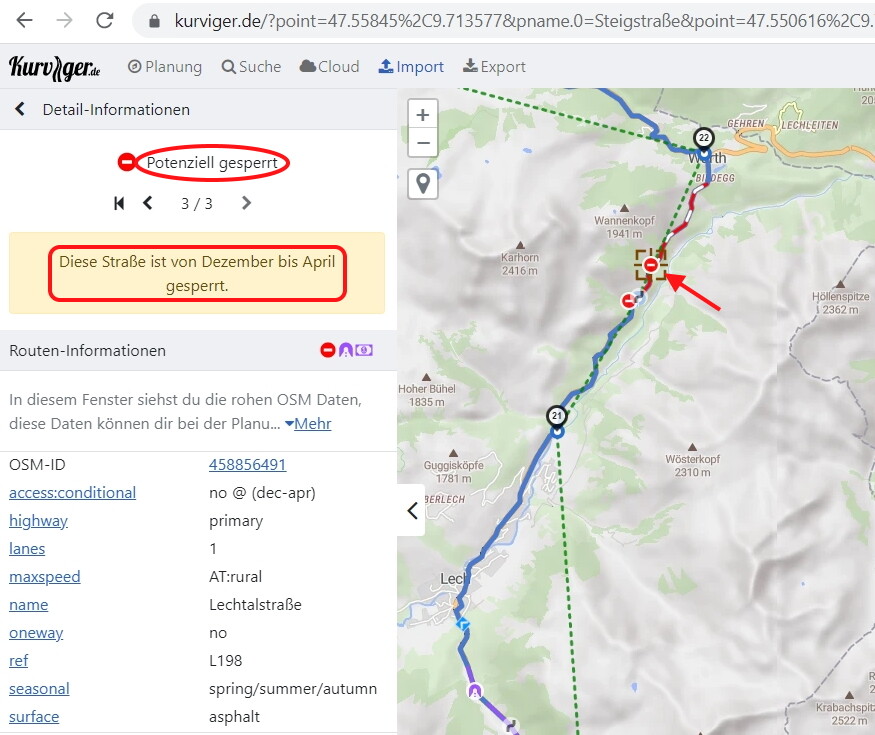Zoom in on the map

point(423,115)
